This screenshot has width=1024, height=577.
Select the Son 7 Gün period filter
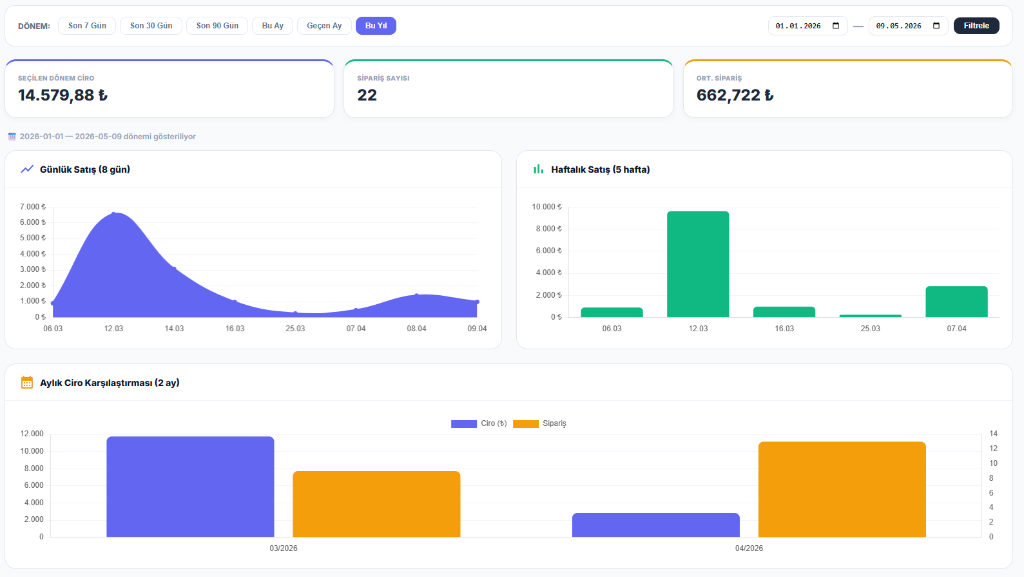pyautogui.click(x=87, y=25)
